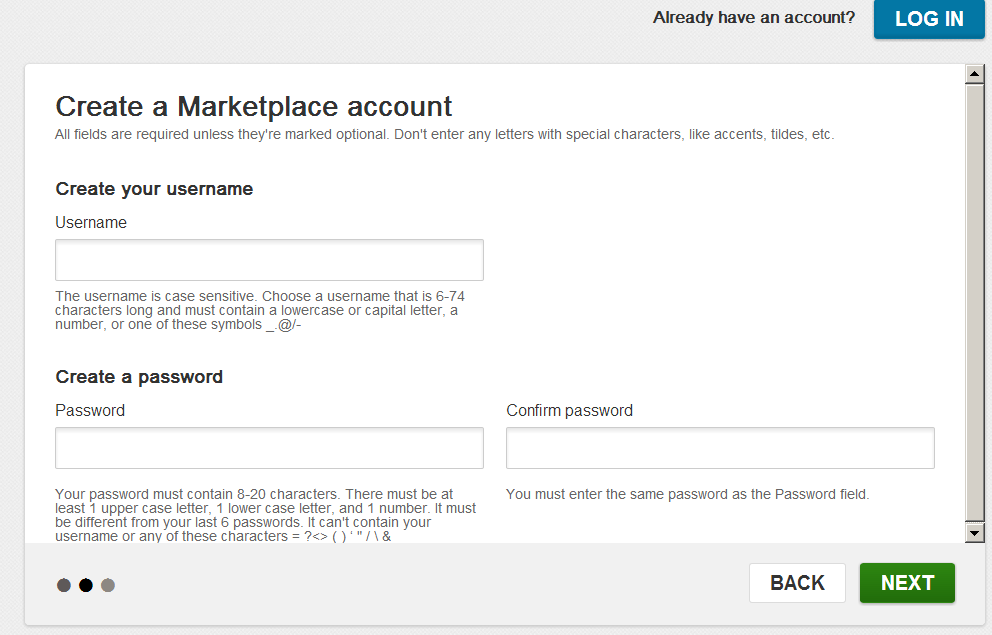Image resolution: width=992 pixels, height=635 pixels.
Task: Select the third step progress dot
Action: [108, 585]
